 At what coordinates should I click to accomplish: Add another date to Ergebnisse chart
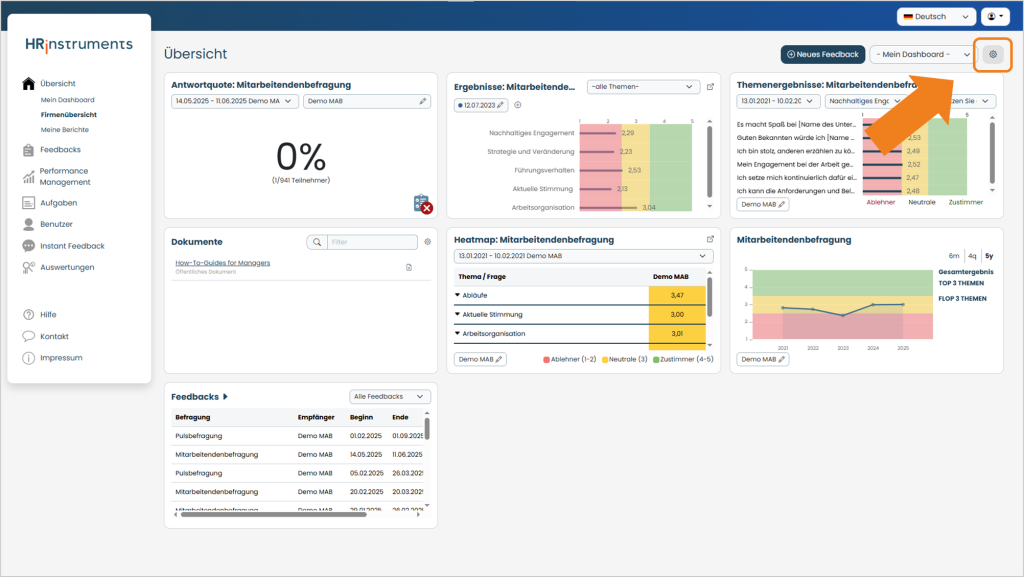click(x=518, y=105)
